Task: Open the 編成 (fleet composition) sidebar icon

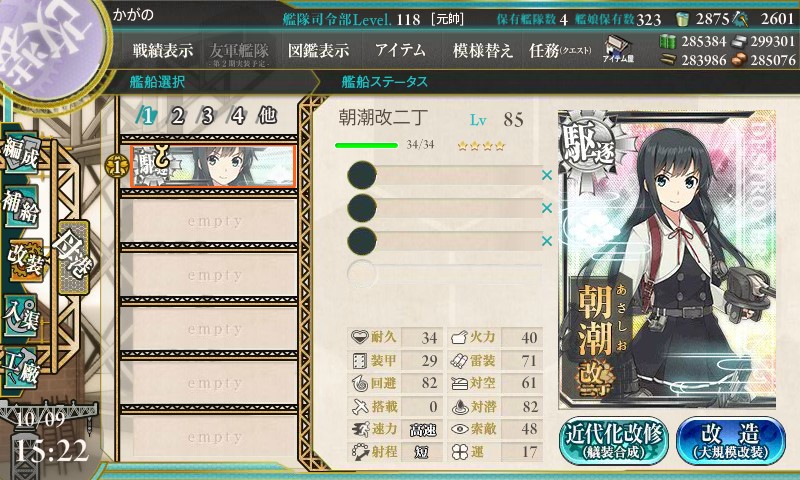Action: [x=21, y=153]
